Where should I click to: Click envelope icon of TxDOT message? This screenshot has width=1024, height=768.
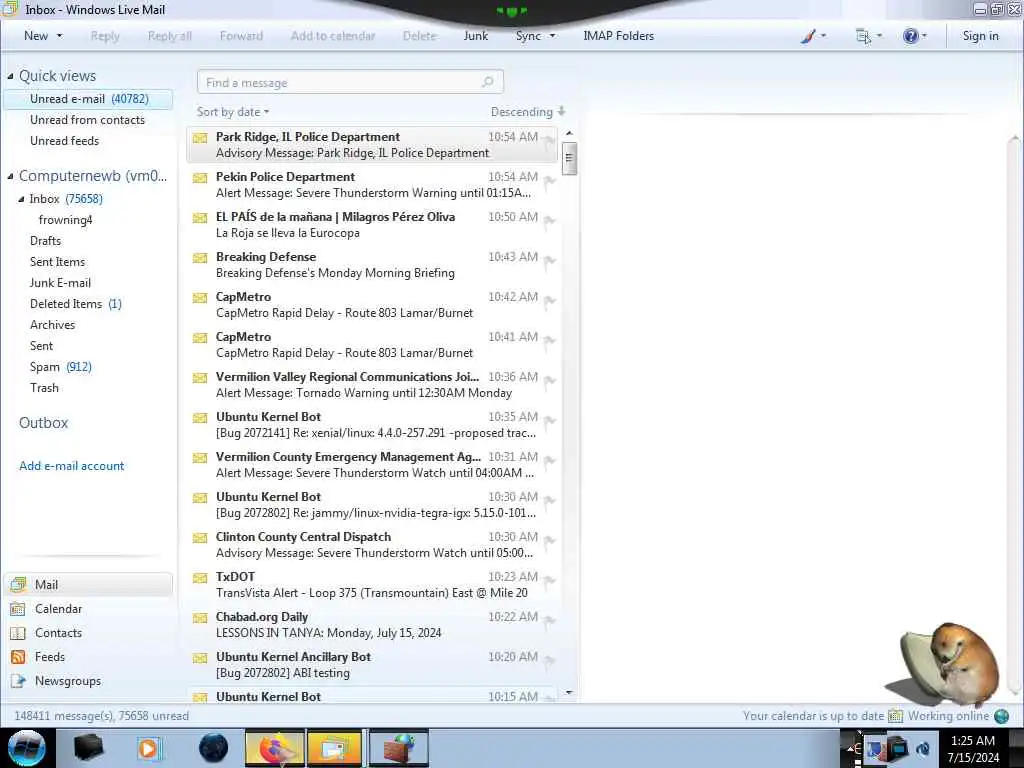(200, 578)
